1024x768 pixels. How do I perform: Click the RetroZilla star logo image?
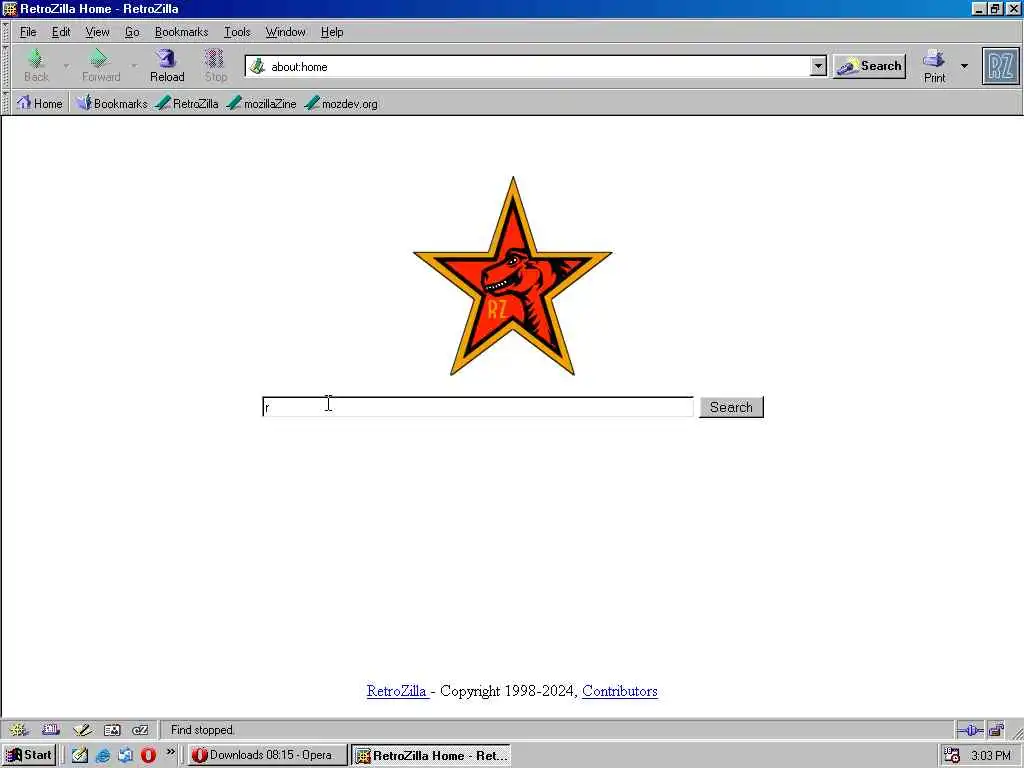[513, 276]
